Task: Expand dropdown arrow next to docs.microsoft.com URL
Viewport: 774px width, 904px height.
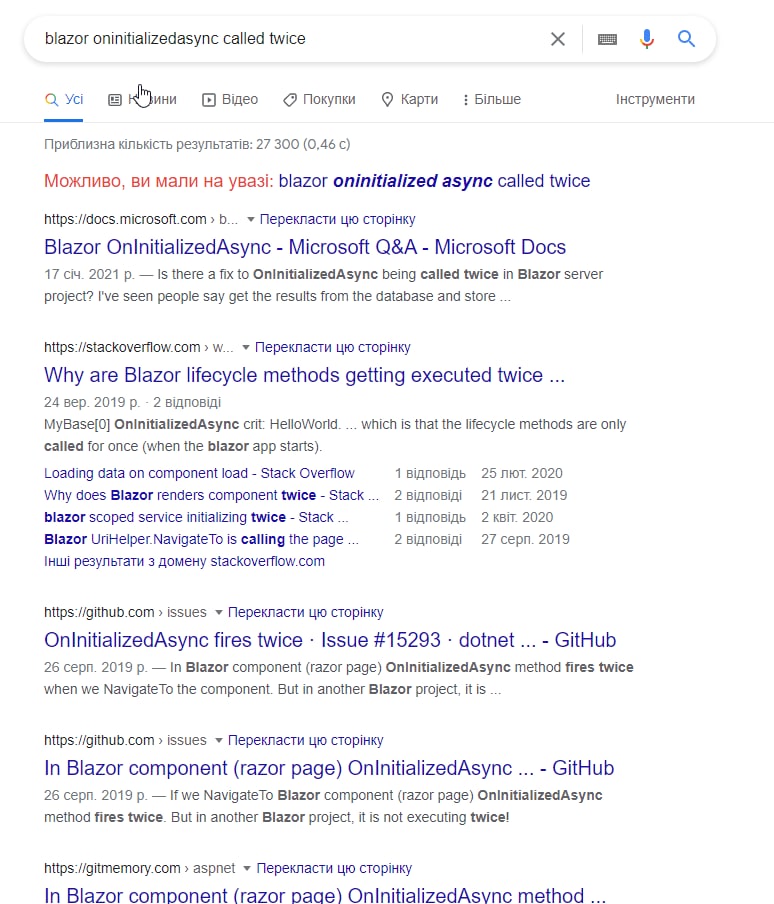Action: (251, 220)
